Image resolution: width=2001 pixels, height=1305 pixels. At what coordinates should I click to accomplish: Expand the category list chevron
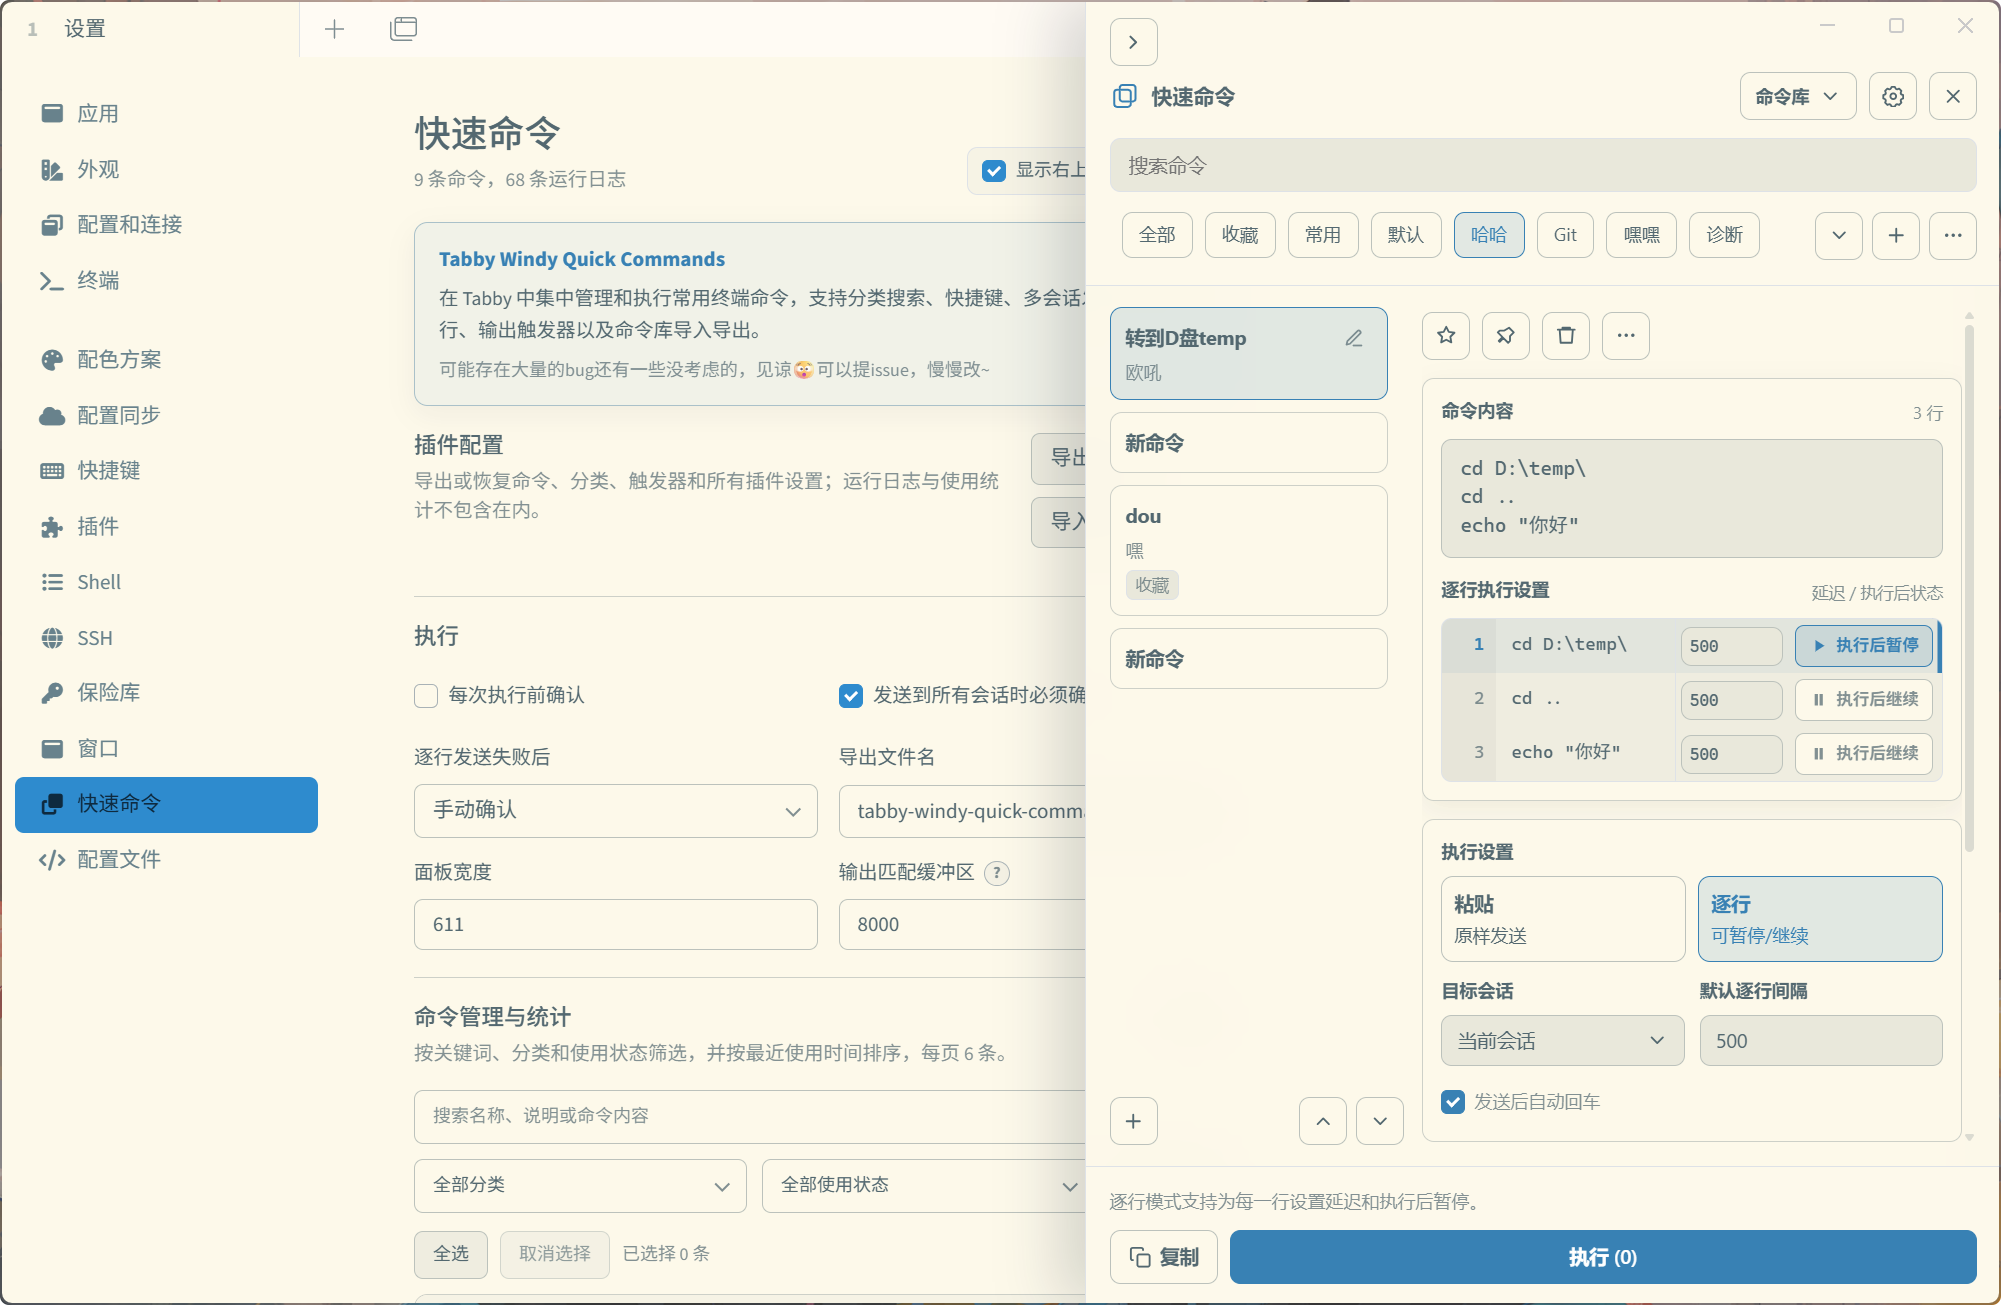coord(1838,235)
